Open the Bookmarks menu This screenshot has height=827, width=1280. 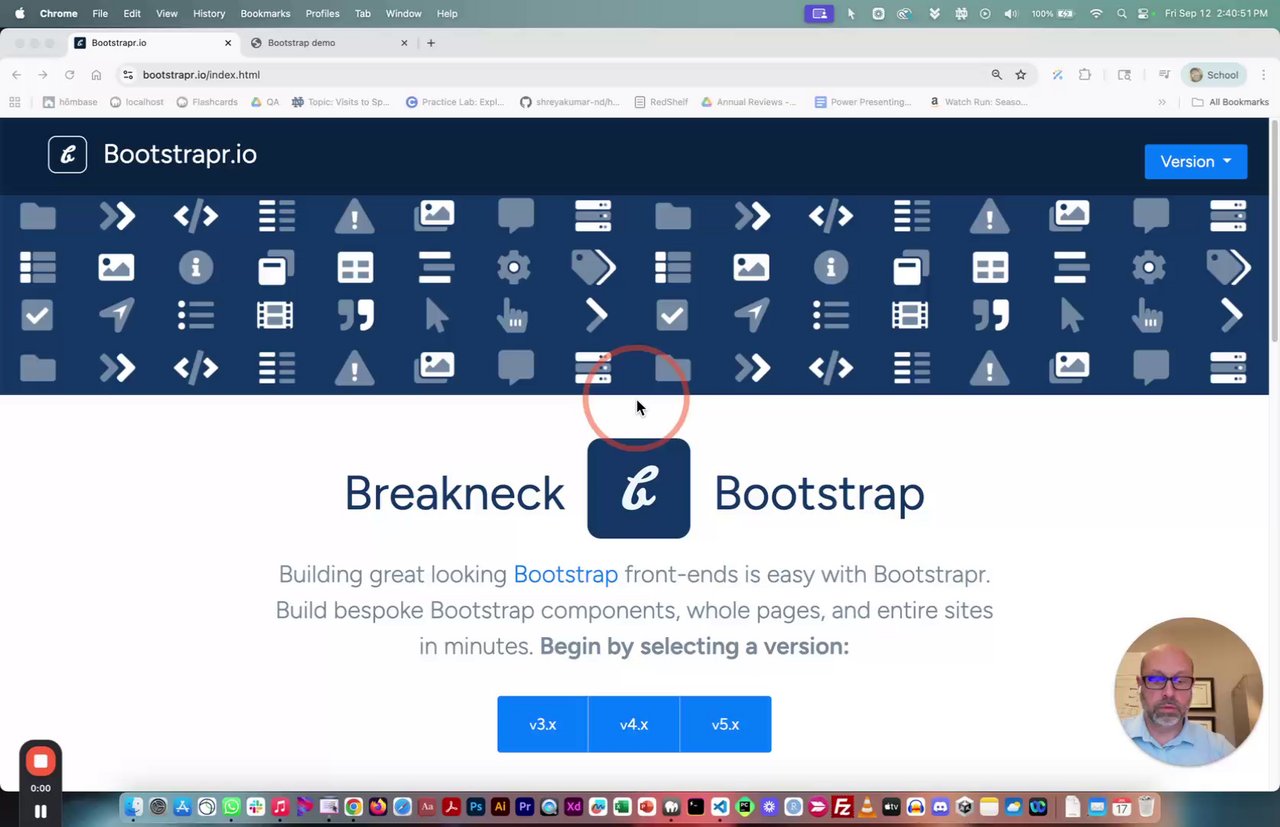[x=265, y=14]
